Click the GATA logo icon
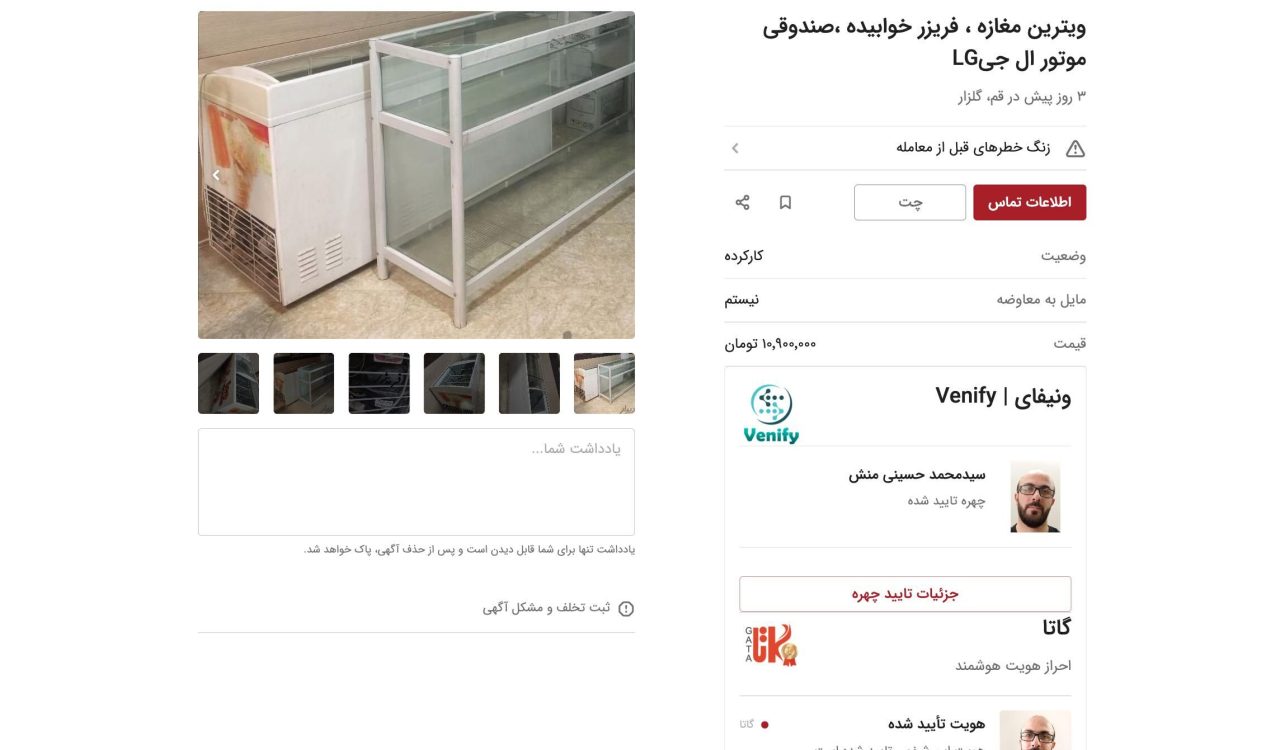This screenshot has width=1280, height=750. click(x=771, y=645)
